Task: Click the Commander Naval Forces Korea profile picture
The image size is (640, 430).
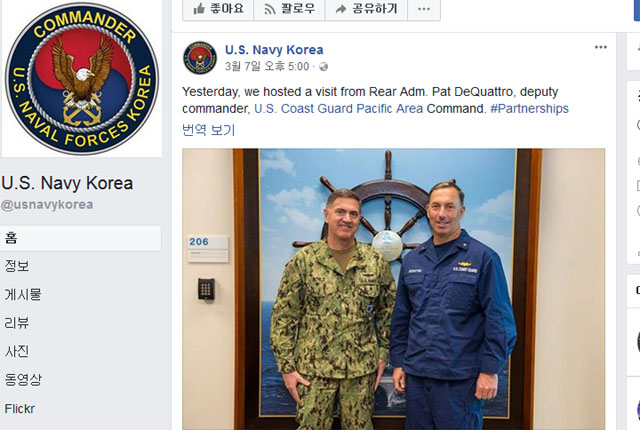Action: coord(82,78)
